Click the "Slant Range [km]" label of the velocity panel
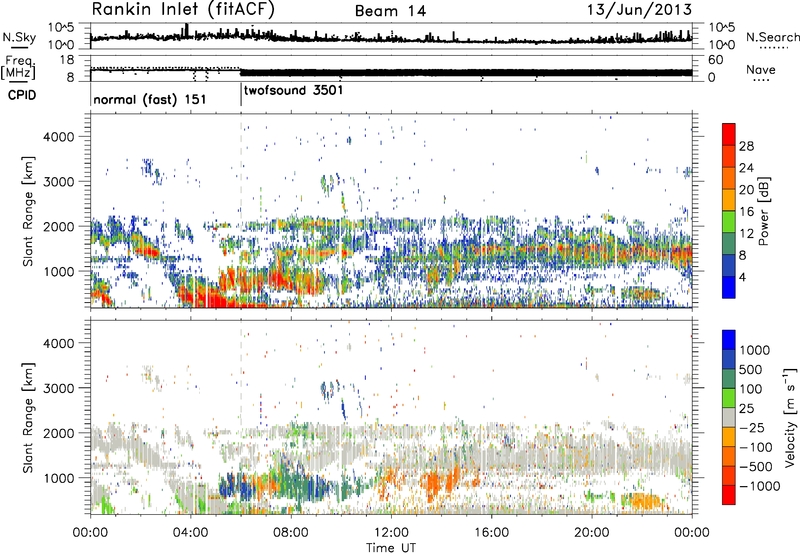This screenshot has height=554, width=800. pyautogui.click(x=28, y=417)
